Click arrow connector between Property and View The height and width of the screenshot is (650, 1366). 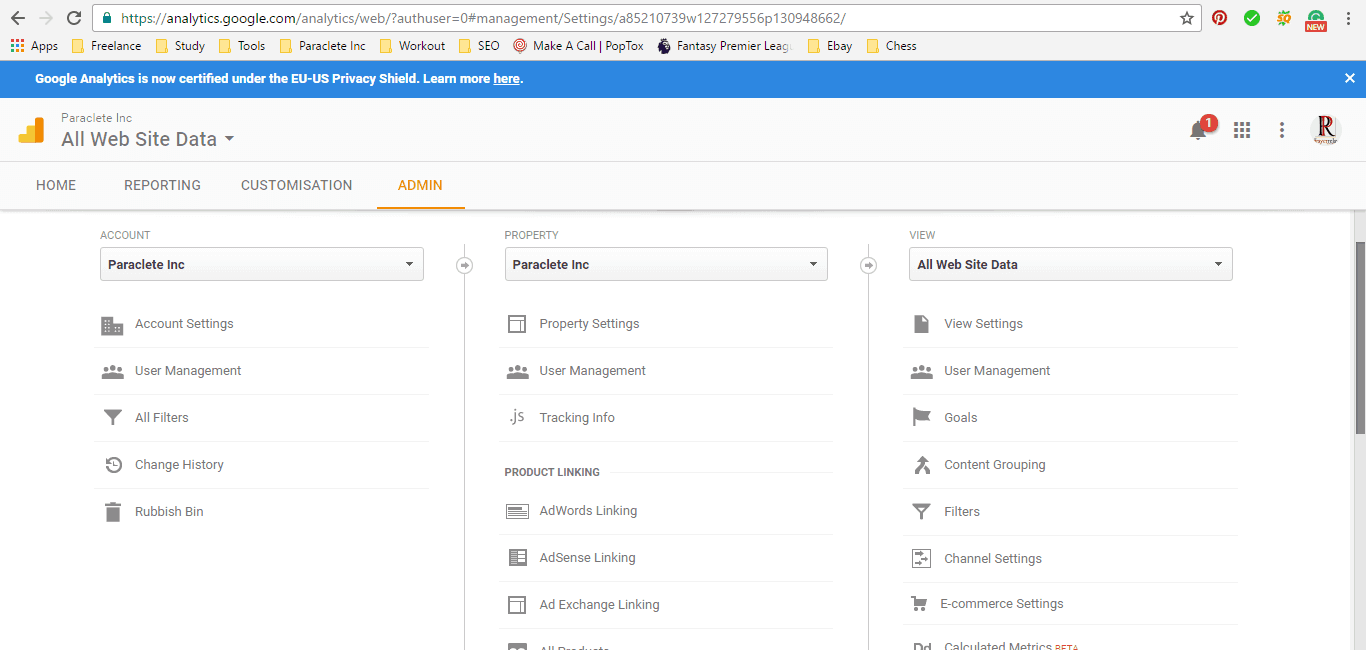click(x=868, y=265)
